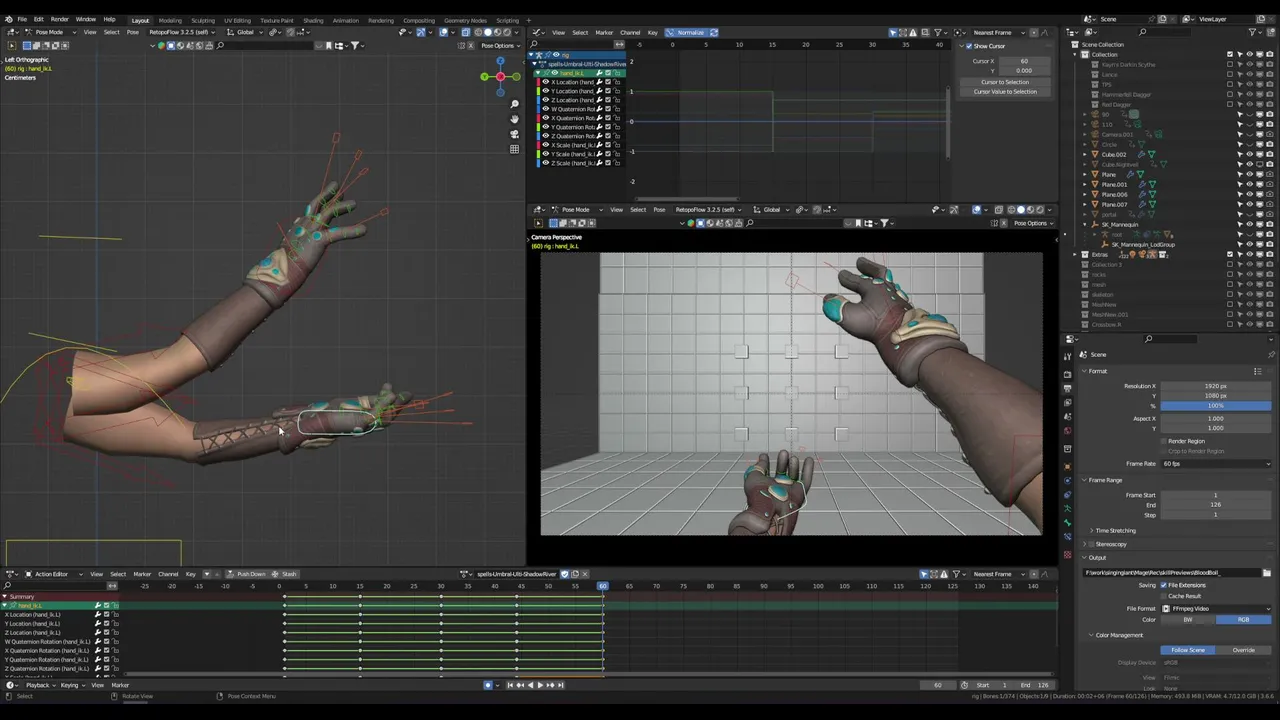Open the Render menu
The image size is (1280, 720).
[x=60, y=20]
